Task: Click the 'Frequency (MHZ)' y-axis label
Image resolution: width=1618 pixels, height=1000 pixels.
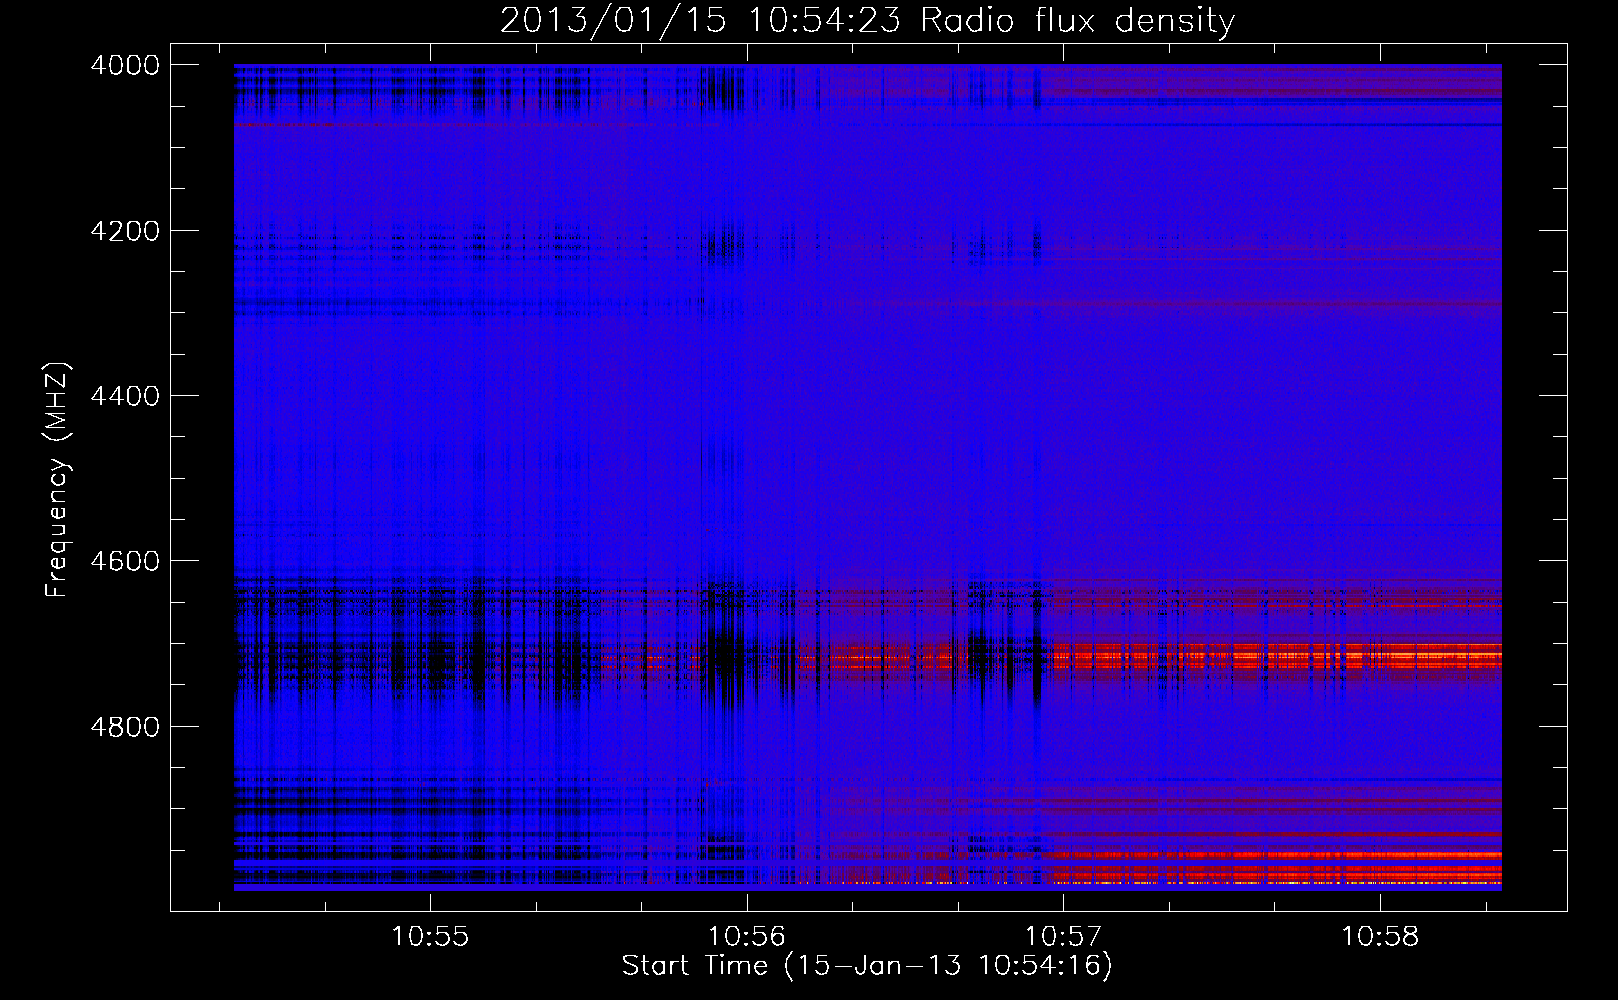Action: pyautogui.click(x=57, y=480)
